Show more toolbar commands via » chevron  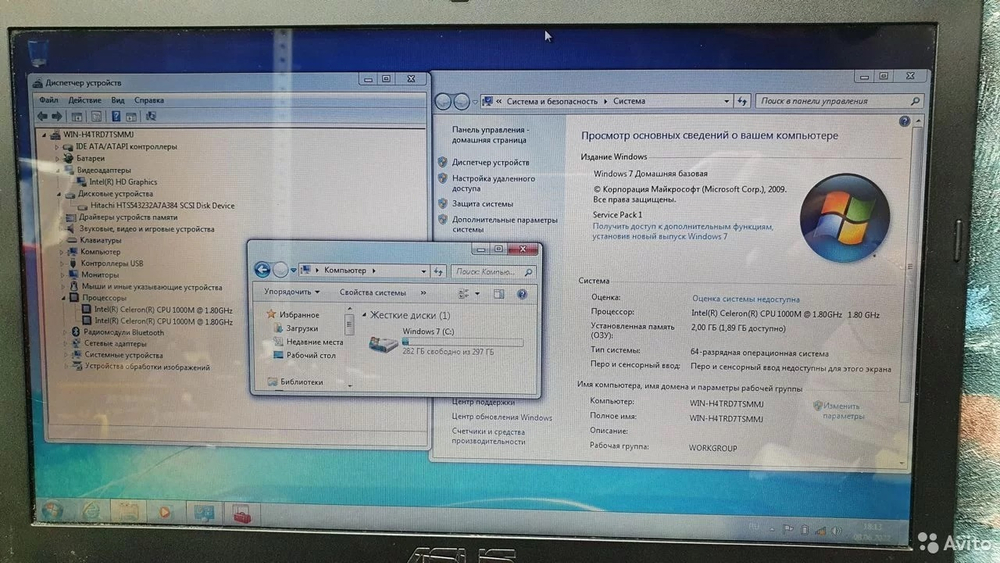pyautogui.click(x=423, y=293)
